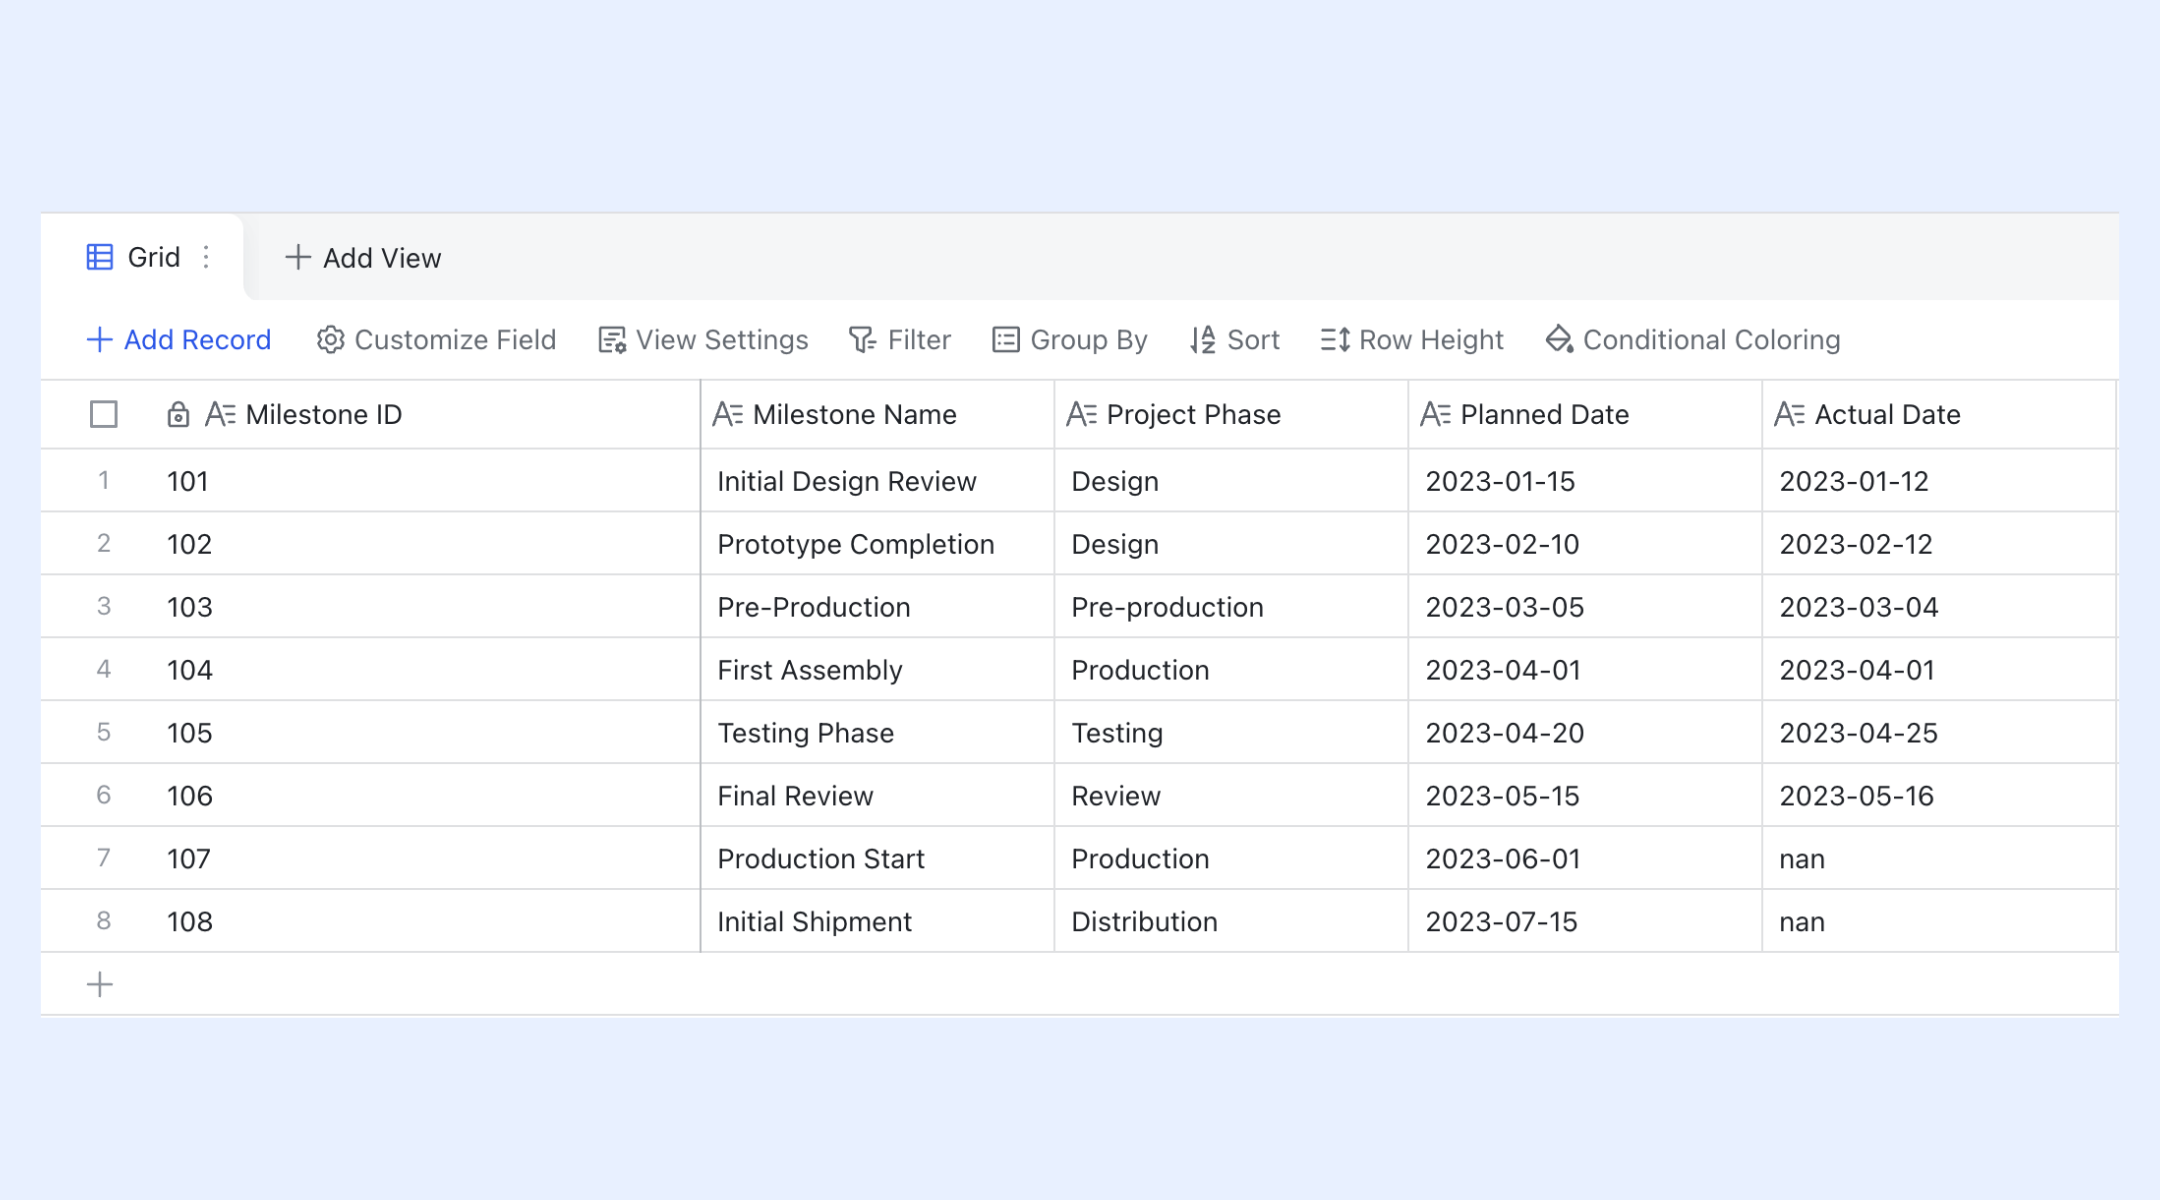Click the Testing project phase cell
2160x1200 pixels.
pyautogui.click(x=1232, y=733)
